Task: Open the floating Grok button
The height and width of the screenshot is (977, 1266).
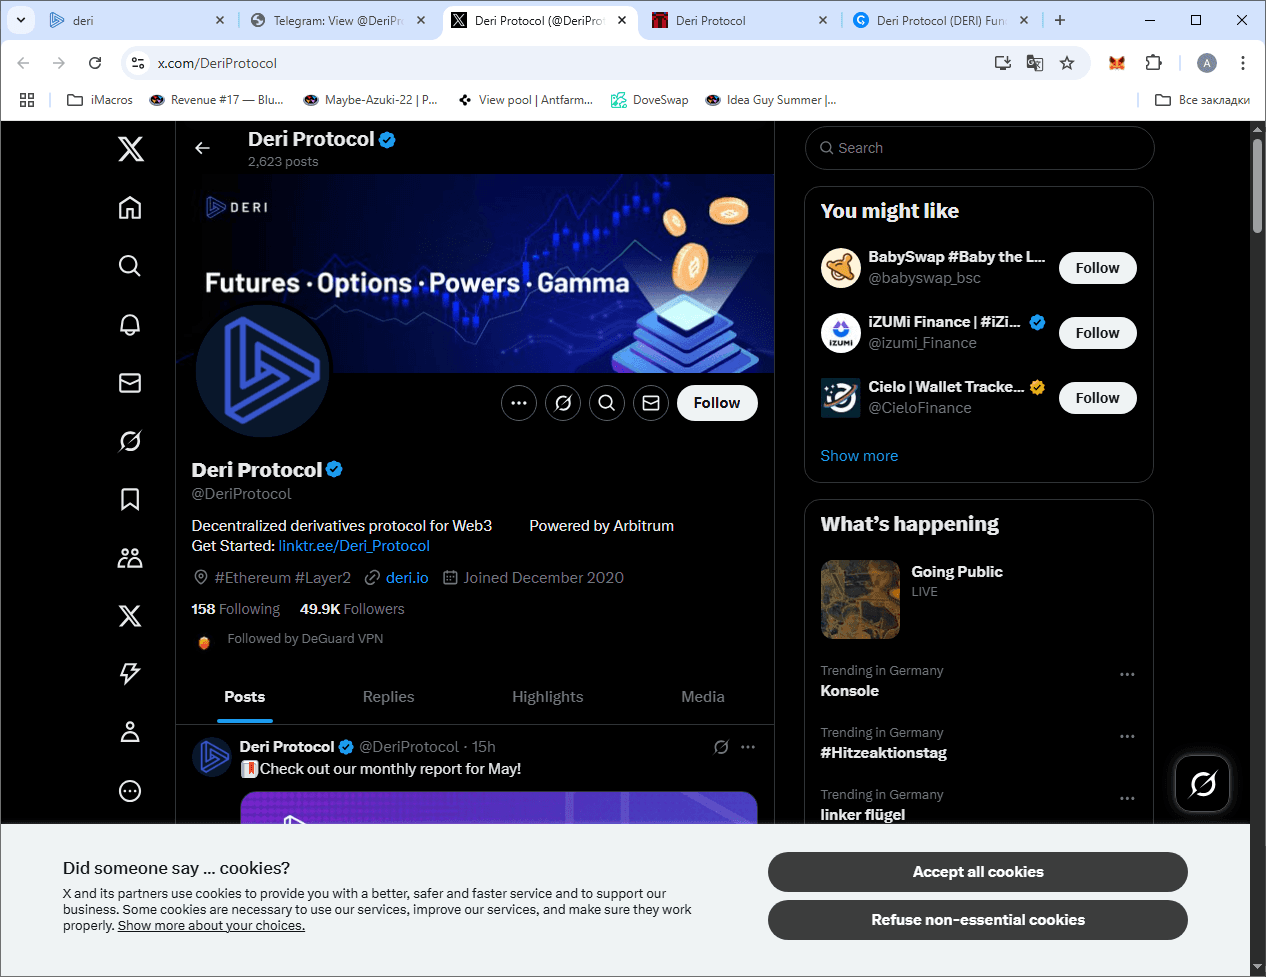Action: pos(1203,784)
